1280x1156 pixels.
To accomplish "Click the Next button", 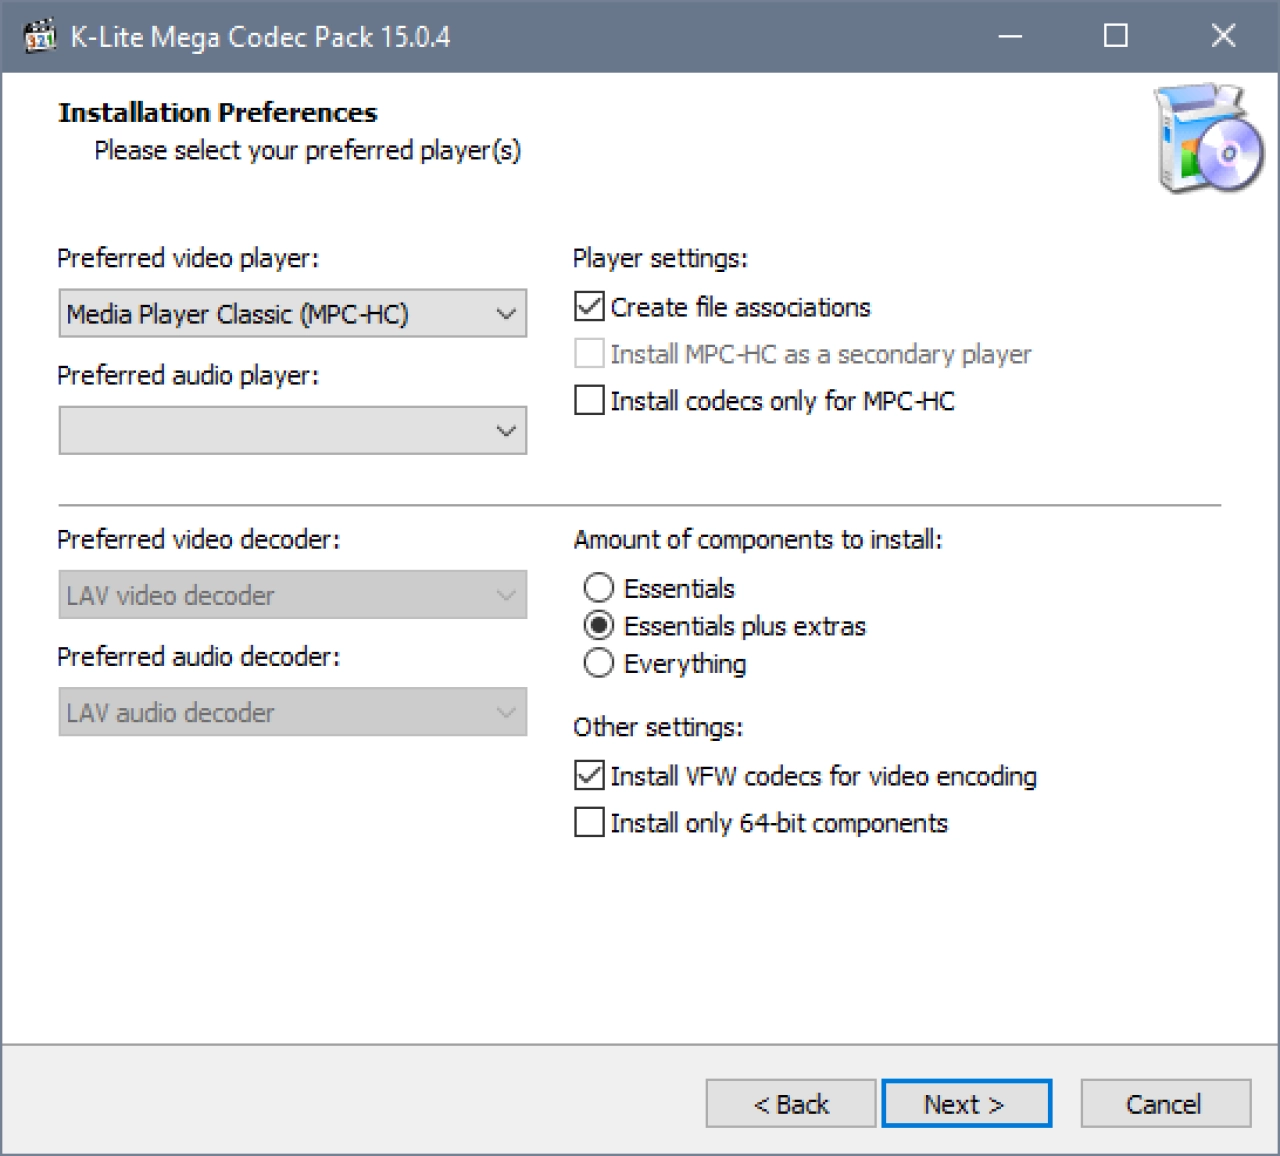I will click(x=966, y=1104).
